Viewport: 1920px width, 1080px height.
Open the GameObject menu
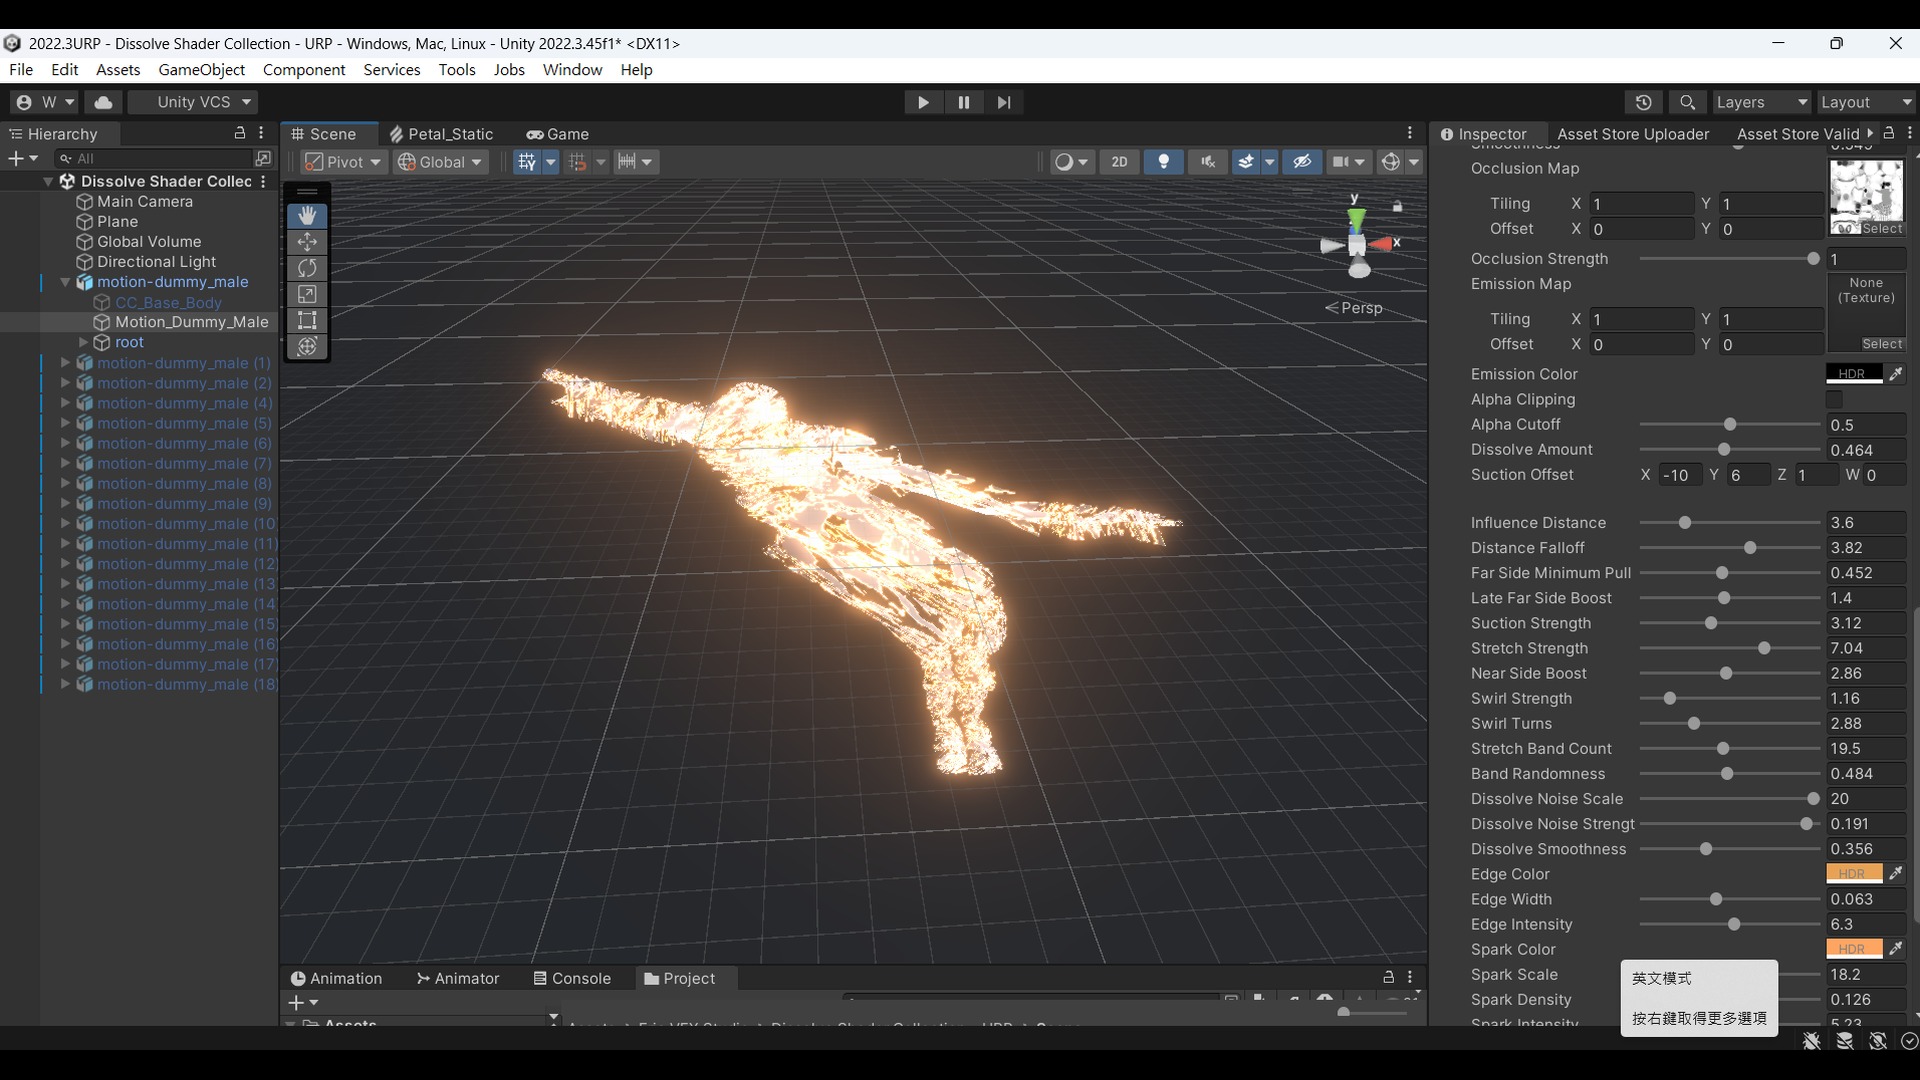[x=201, y=70]
